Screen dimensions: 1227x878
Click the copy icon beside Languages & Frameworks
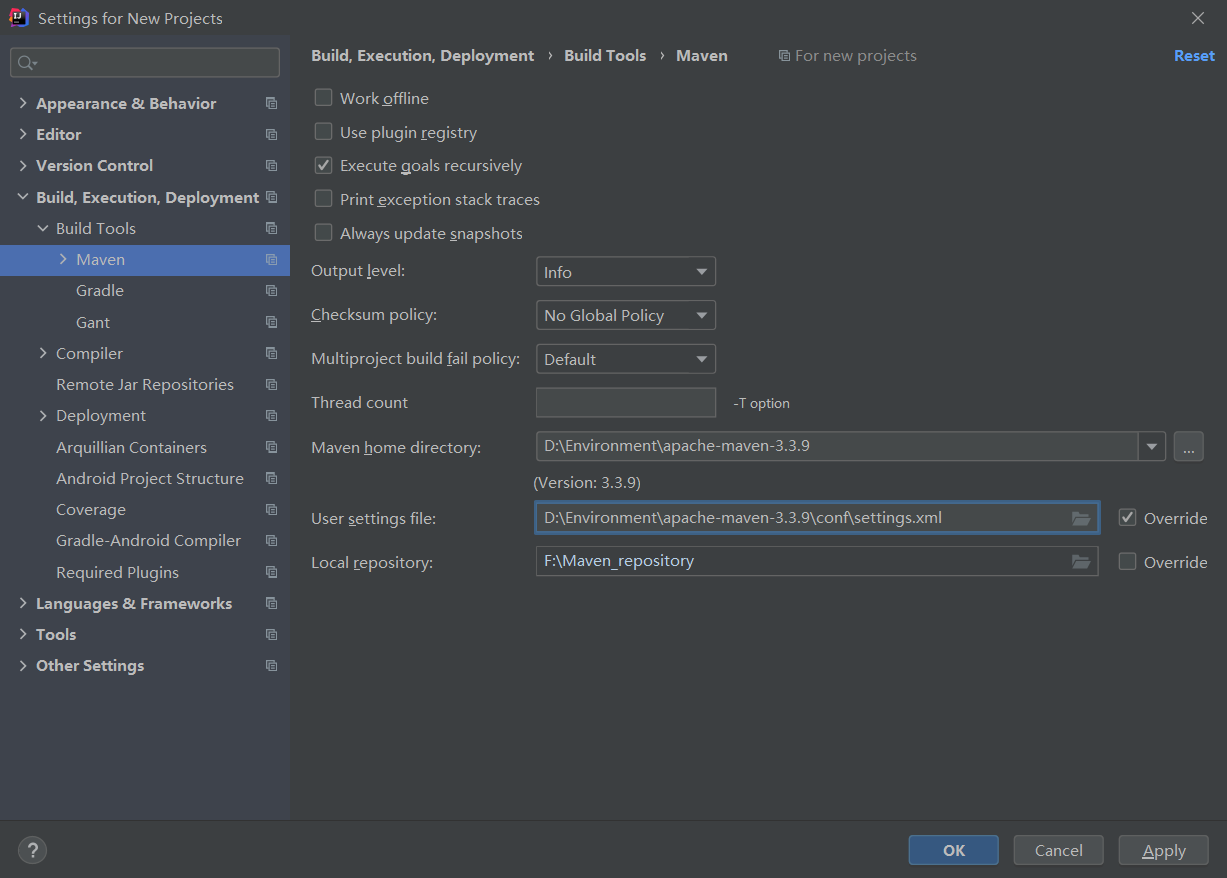[x=271, y=603]
